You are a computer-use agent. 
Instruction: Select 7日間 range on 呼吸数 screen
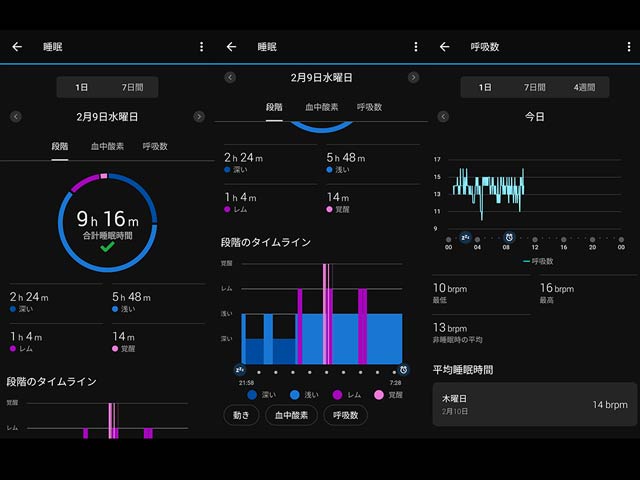pyautogui.click(x=535, y=87)
